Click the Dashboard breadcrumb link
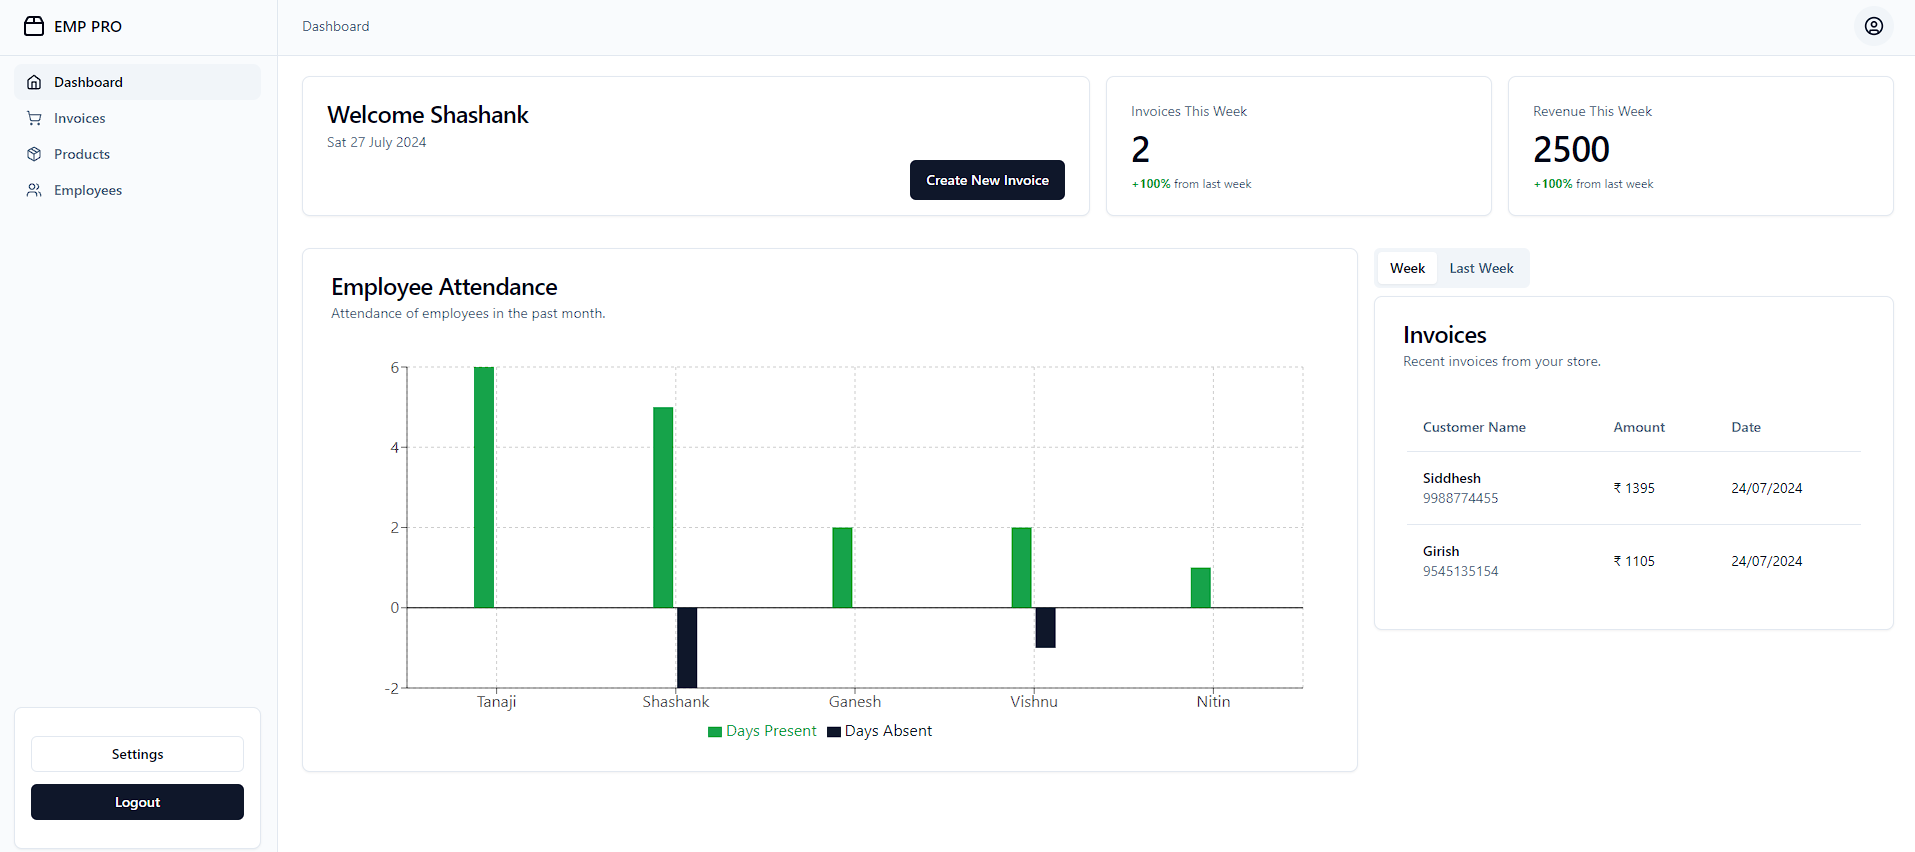 (x=336, y=26)
